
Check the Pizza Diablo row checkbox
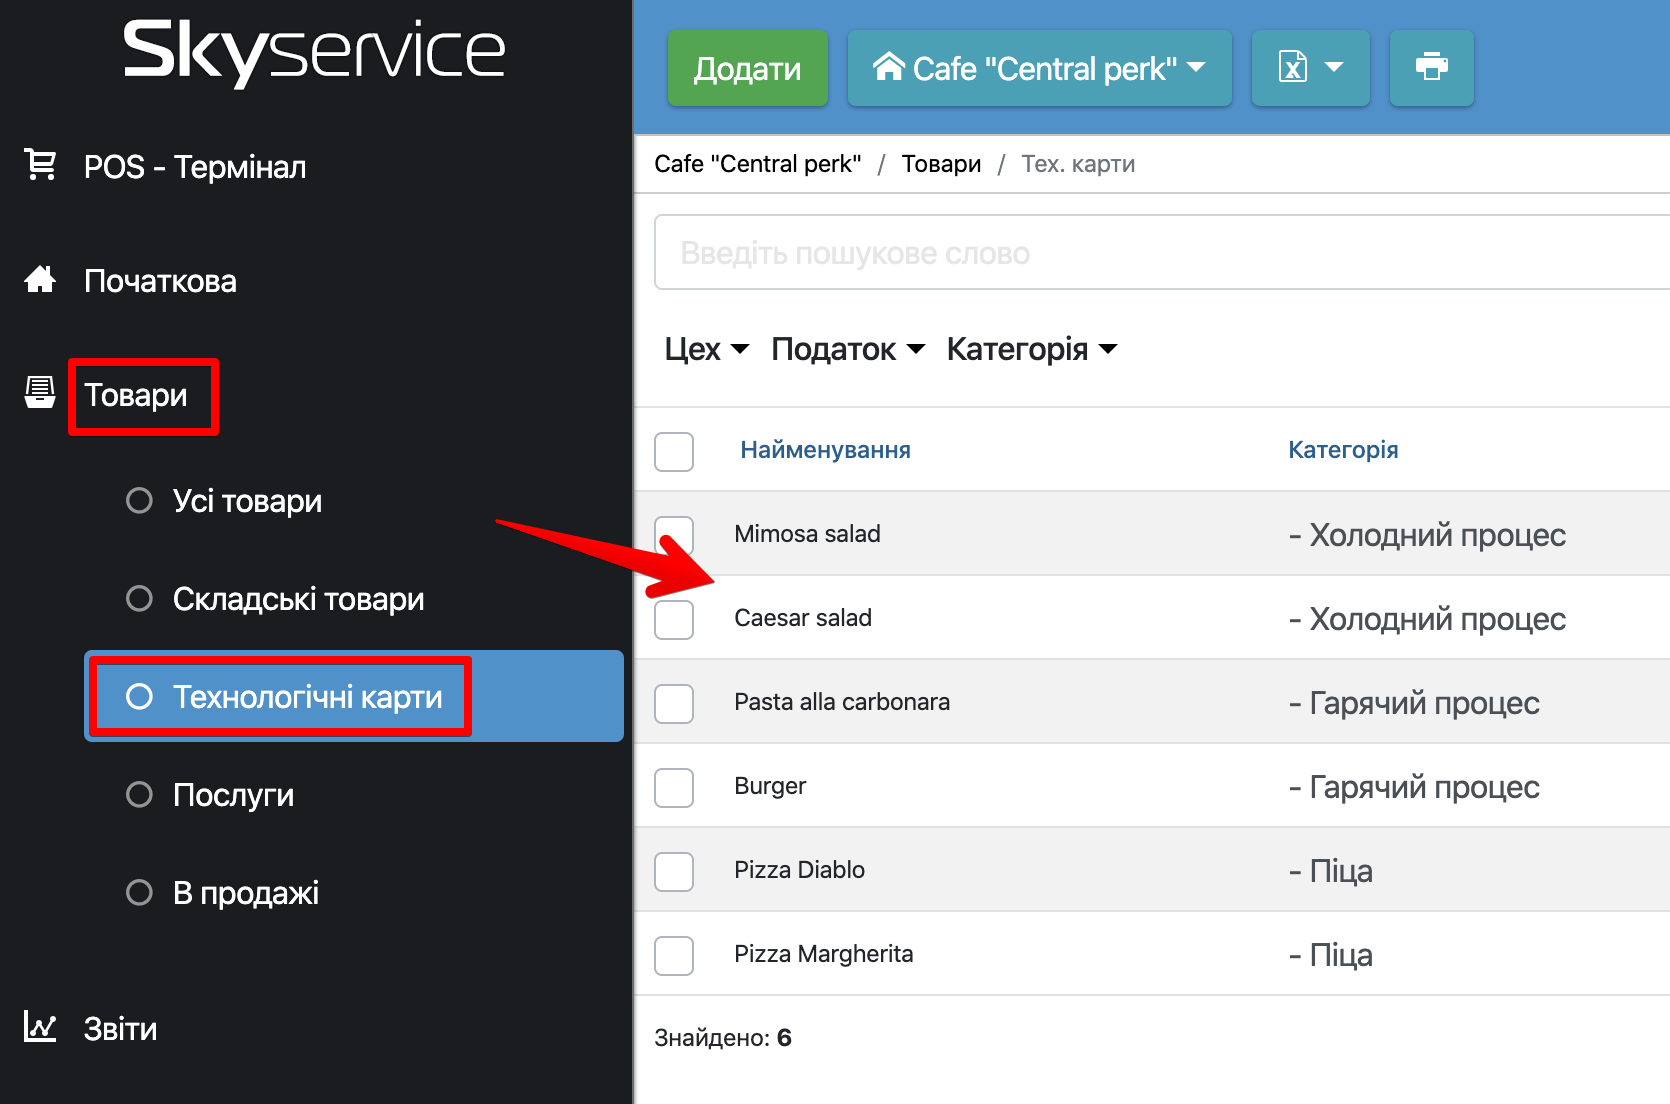674,871
